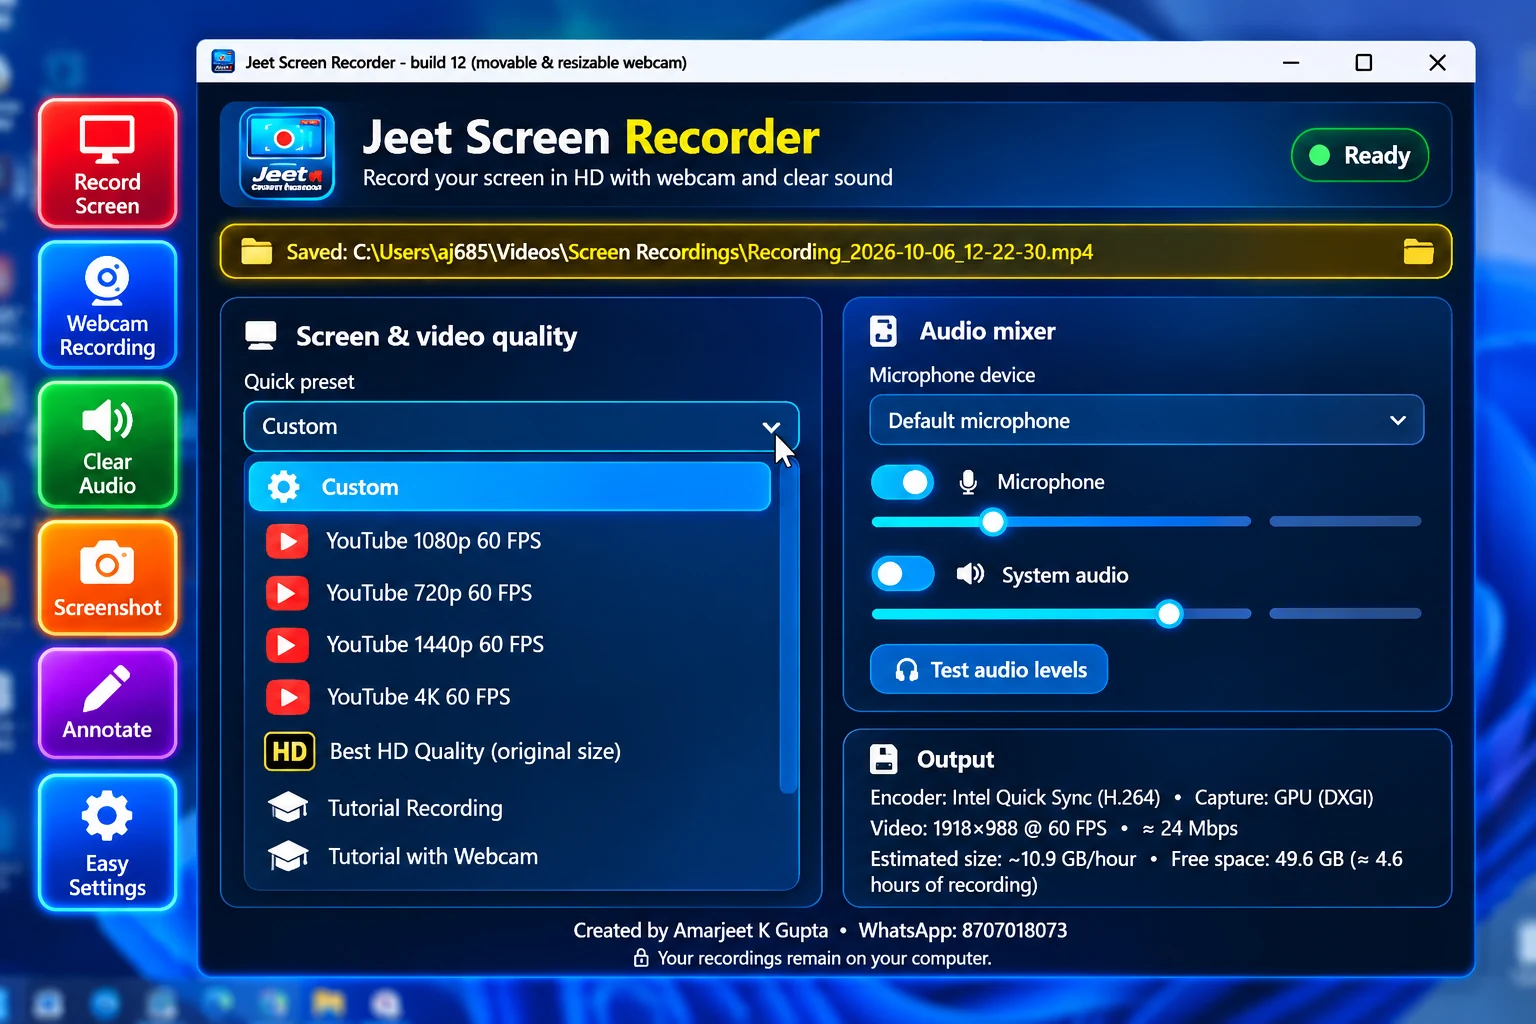Expand the Default microphone dropdown
Image resolution: width=1536 pixels, height=1024 pixels.
point(1147,420)
